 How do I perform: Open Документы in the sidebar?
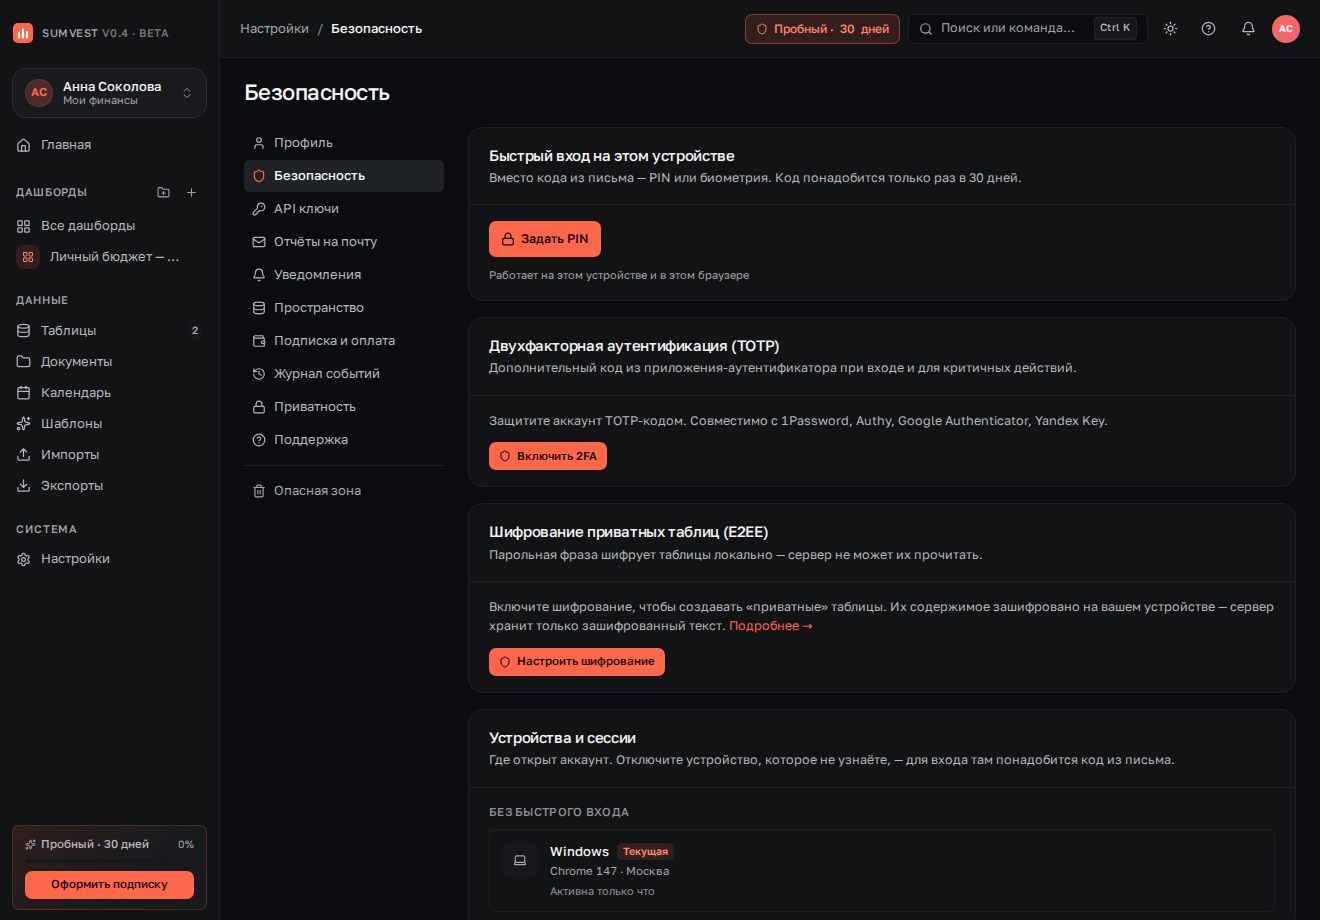click(109, 361)
